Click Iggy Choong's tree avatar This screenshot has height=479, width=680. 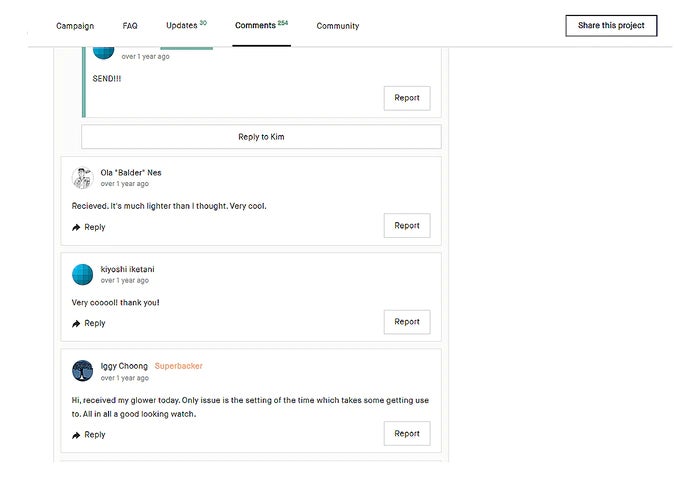click(83, 371)
